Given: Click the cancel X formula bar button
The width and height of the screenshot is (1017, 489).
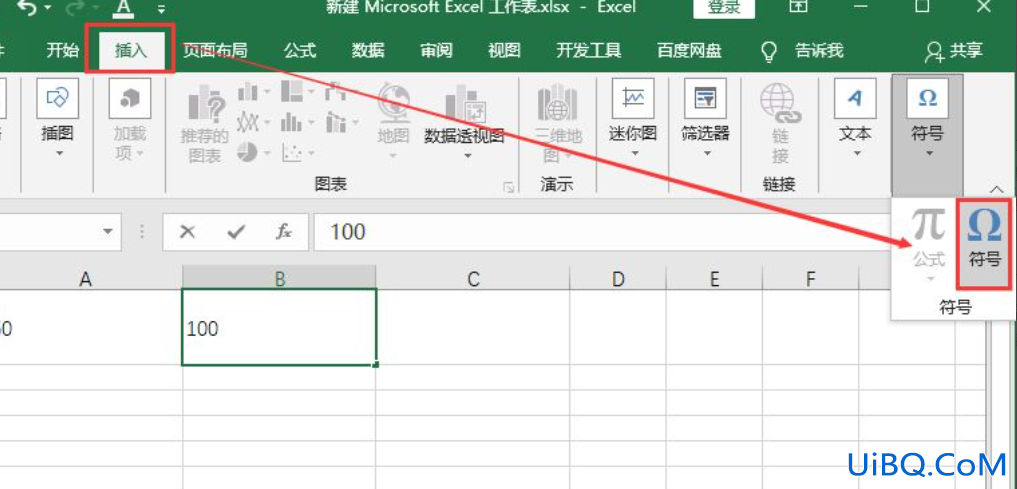Looking at the screenshot, I should click(x=187, y=232).
